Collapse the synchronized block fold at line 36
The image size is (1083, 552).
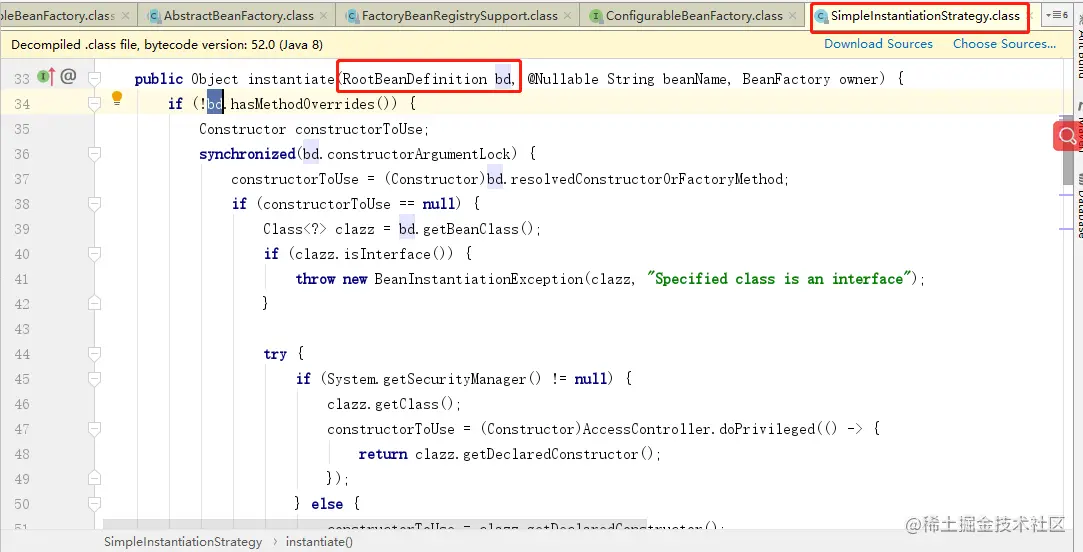click(95, 154)
